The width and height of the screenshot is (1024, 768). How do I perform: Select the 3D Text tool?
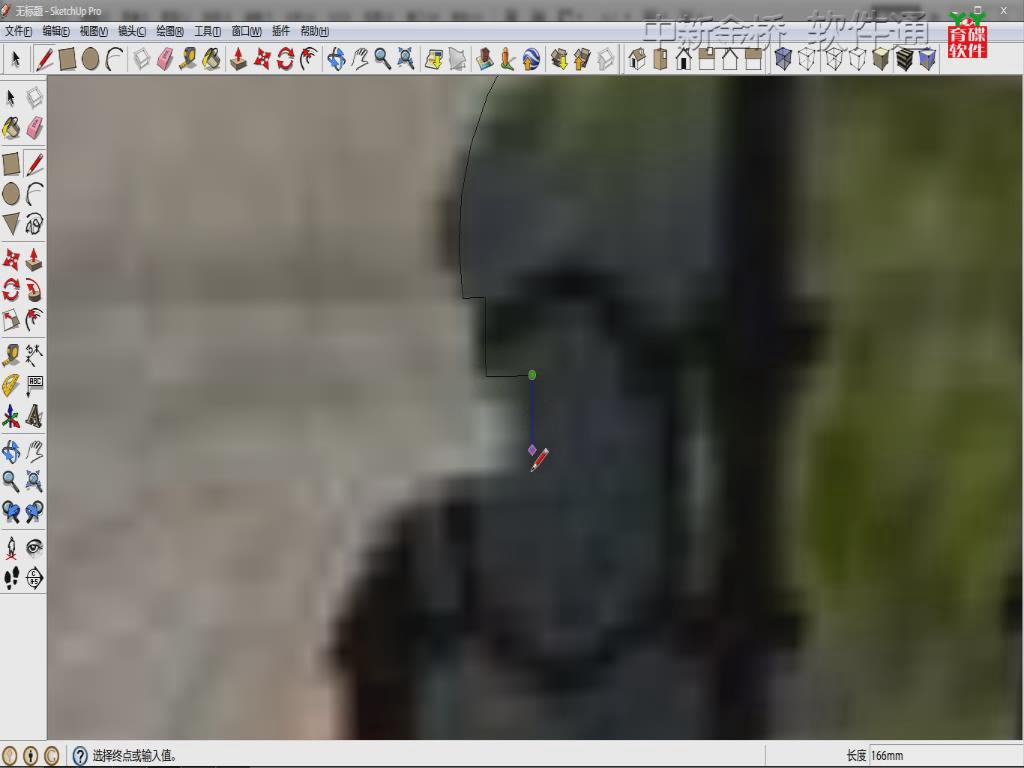coord(35,416)
